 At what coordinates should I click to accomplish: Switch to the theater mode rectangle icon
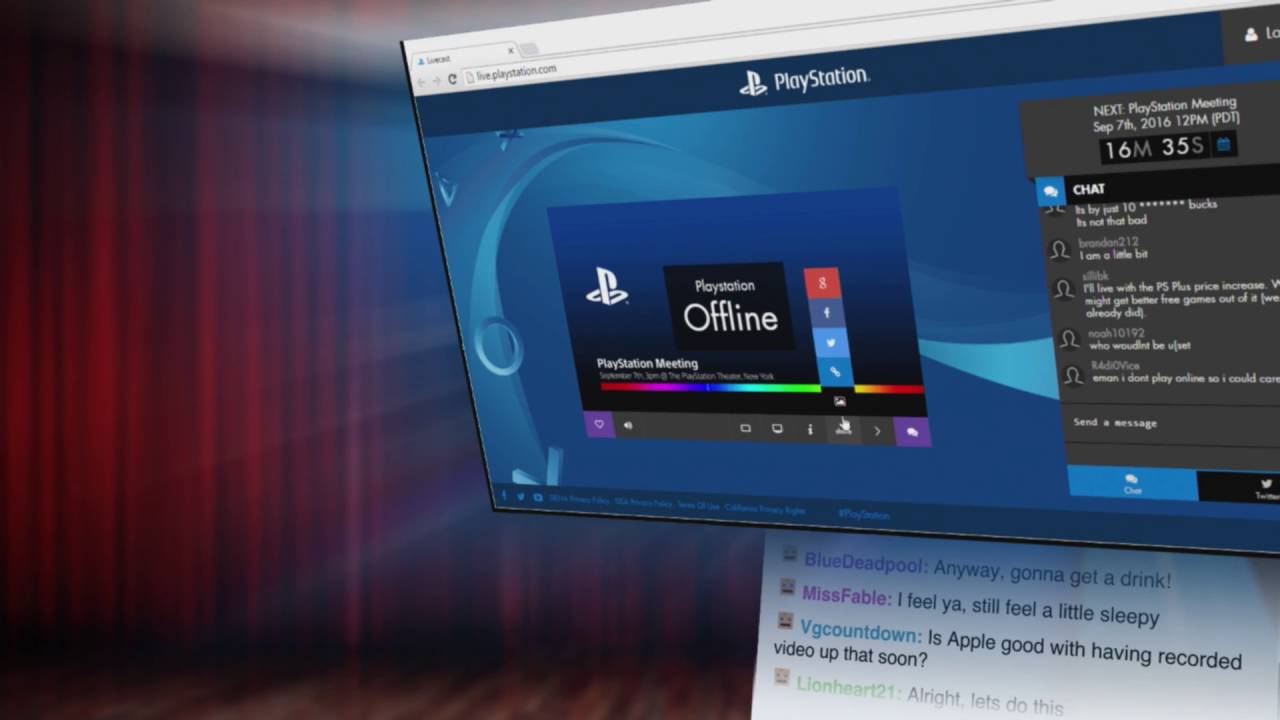tap(745, 428)
